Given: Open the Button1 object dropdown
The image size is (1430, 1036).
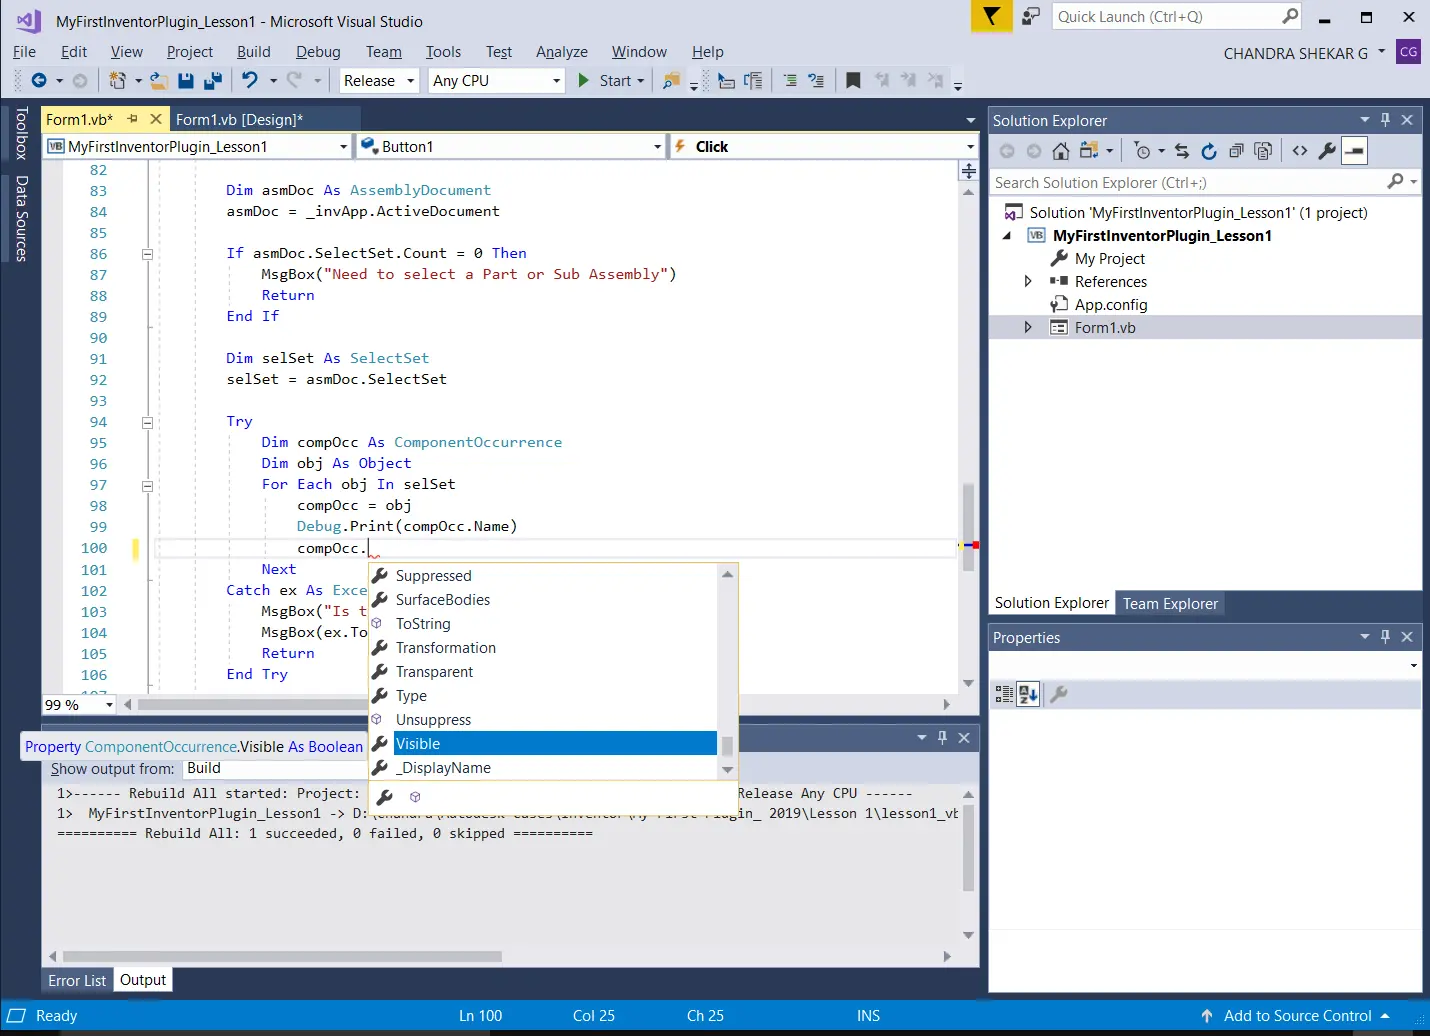Looking at the screenshot, I should (511, 147).
